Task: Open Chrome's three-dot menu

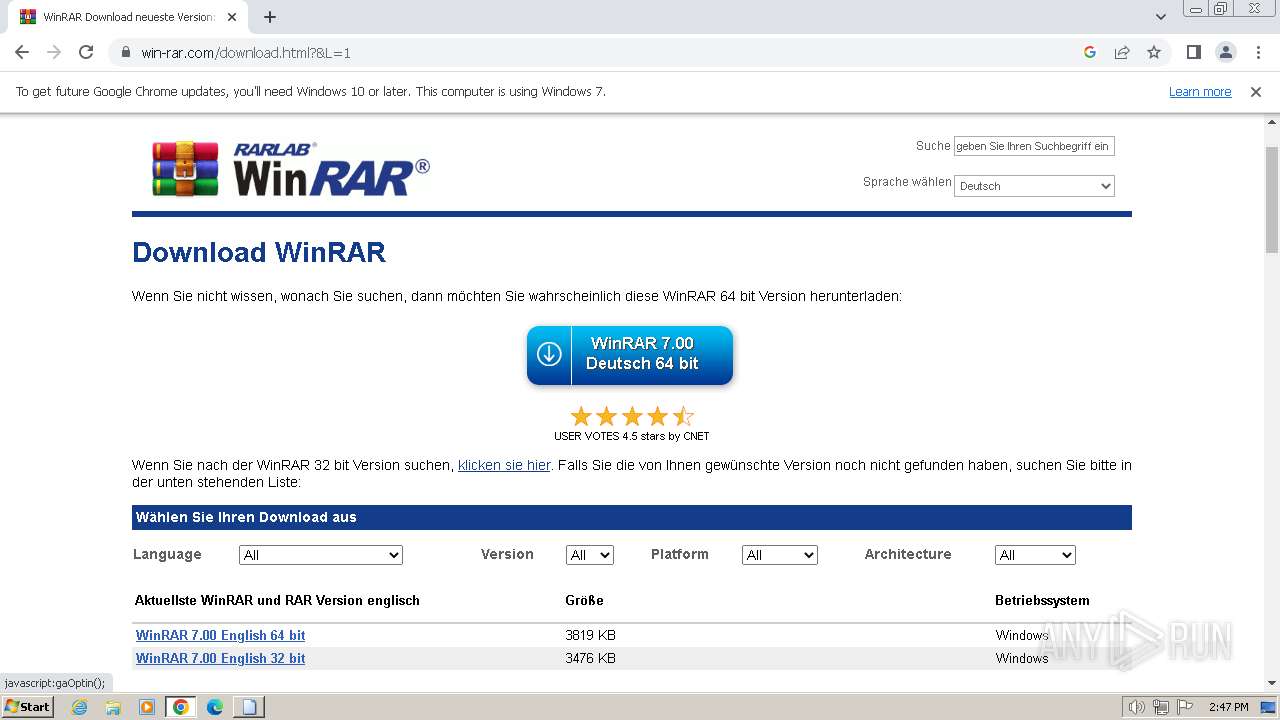Action: (x=1258, y=52)
